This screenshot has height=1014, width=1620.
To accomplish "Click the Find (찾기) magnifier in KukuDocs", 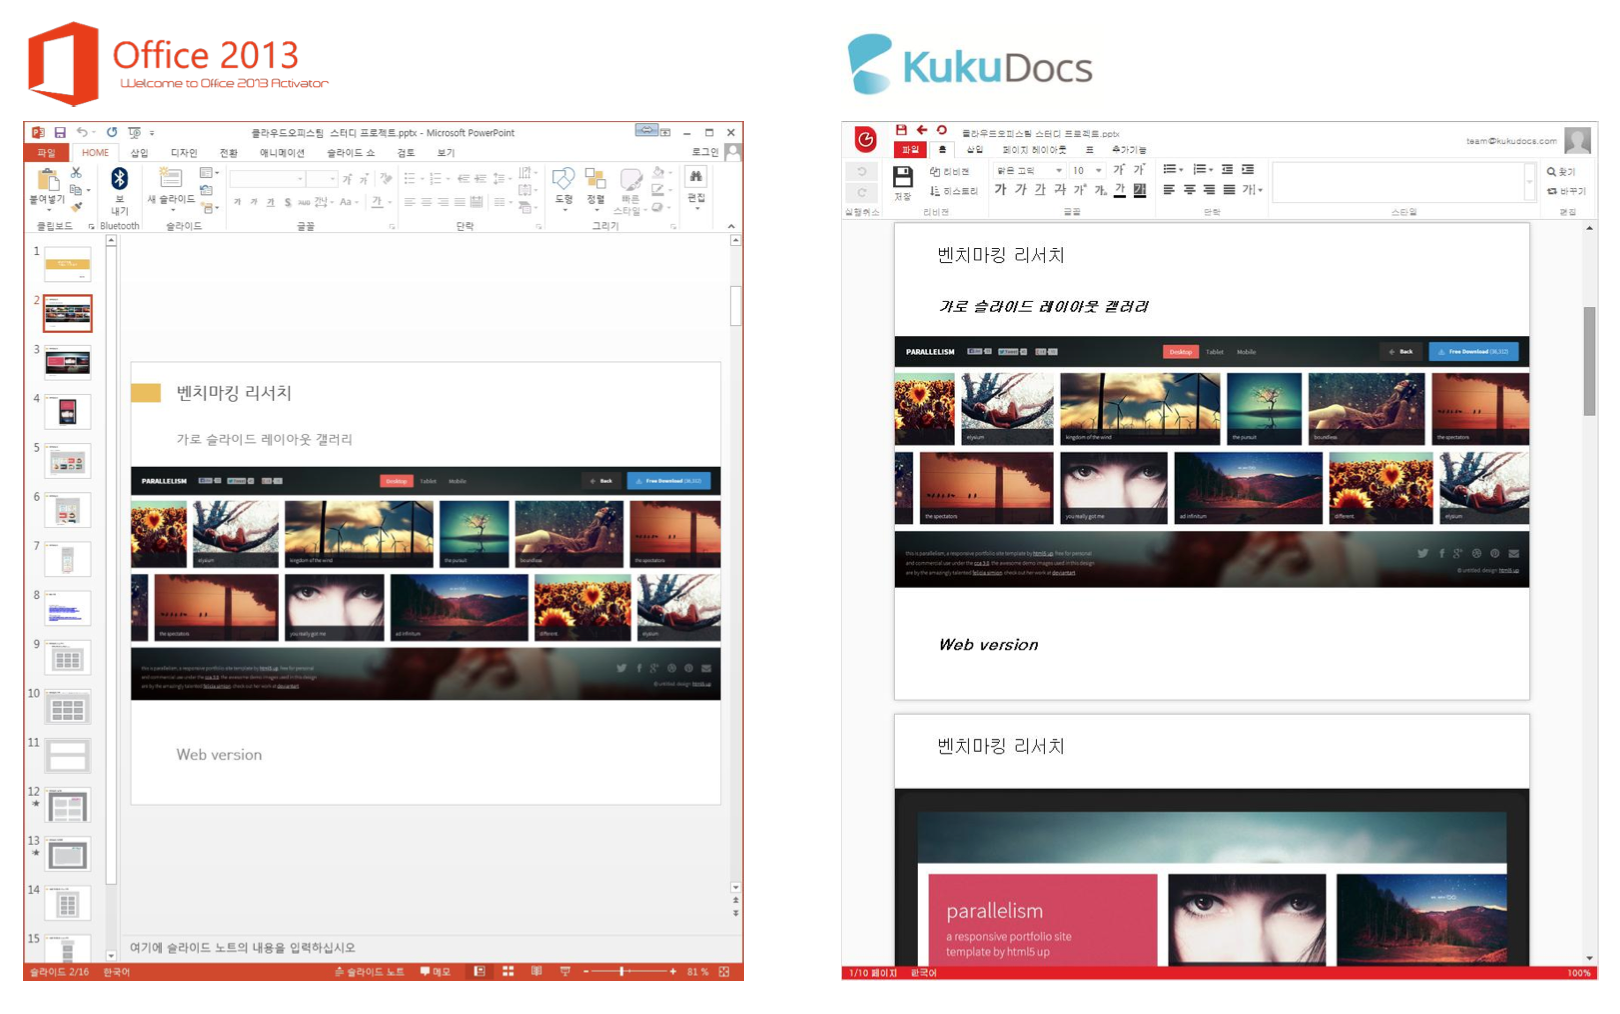I will pyautogui.click(x=1560, y=172).
